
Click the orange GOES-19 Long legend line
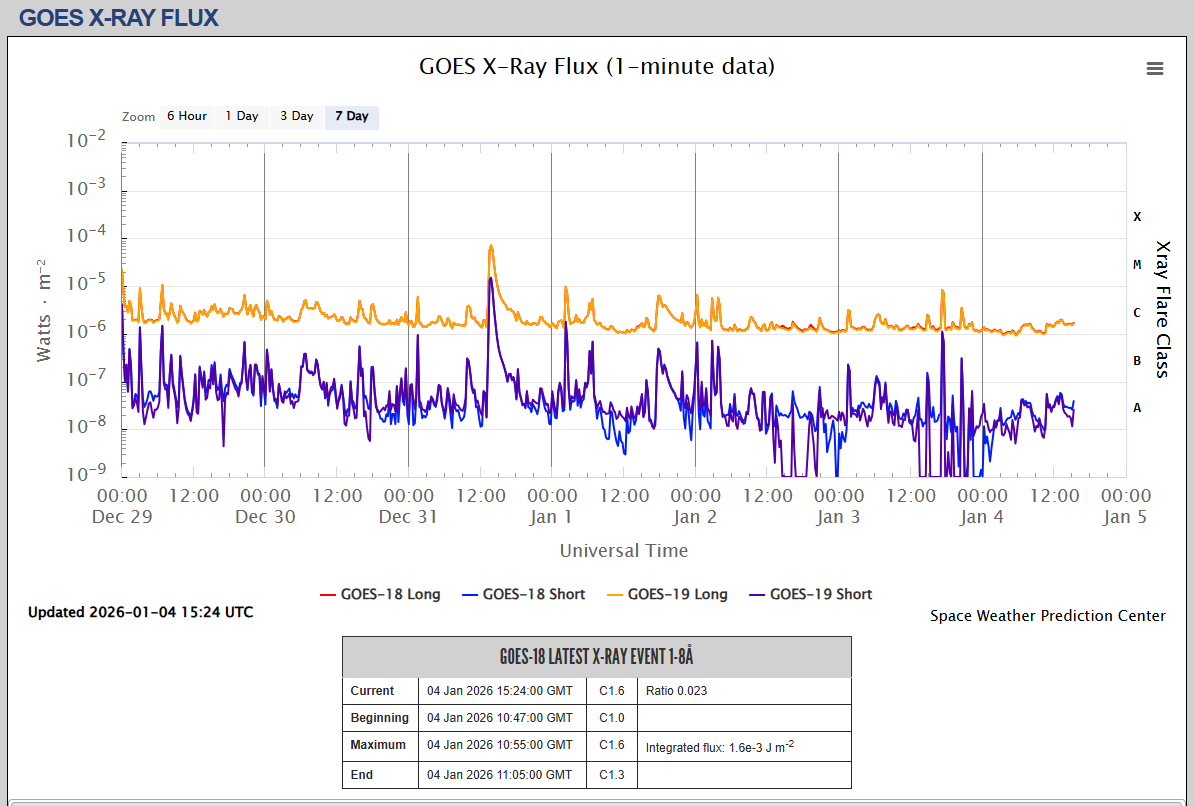coord(612,594)
